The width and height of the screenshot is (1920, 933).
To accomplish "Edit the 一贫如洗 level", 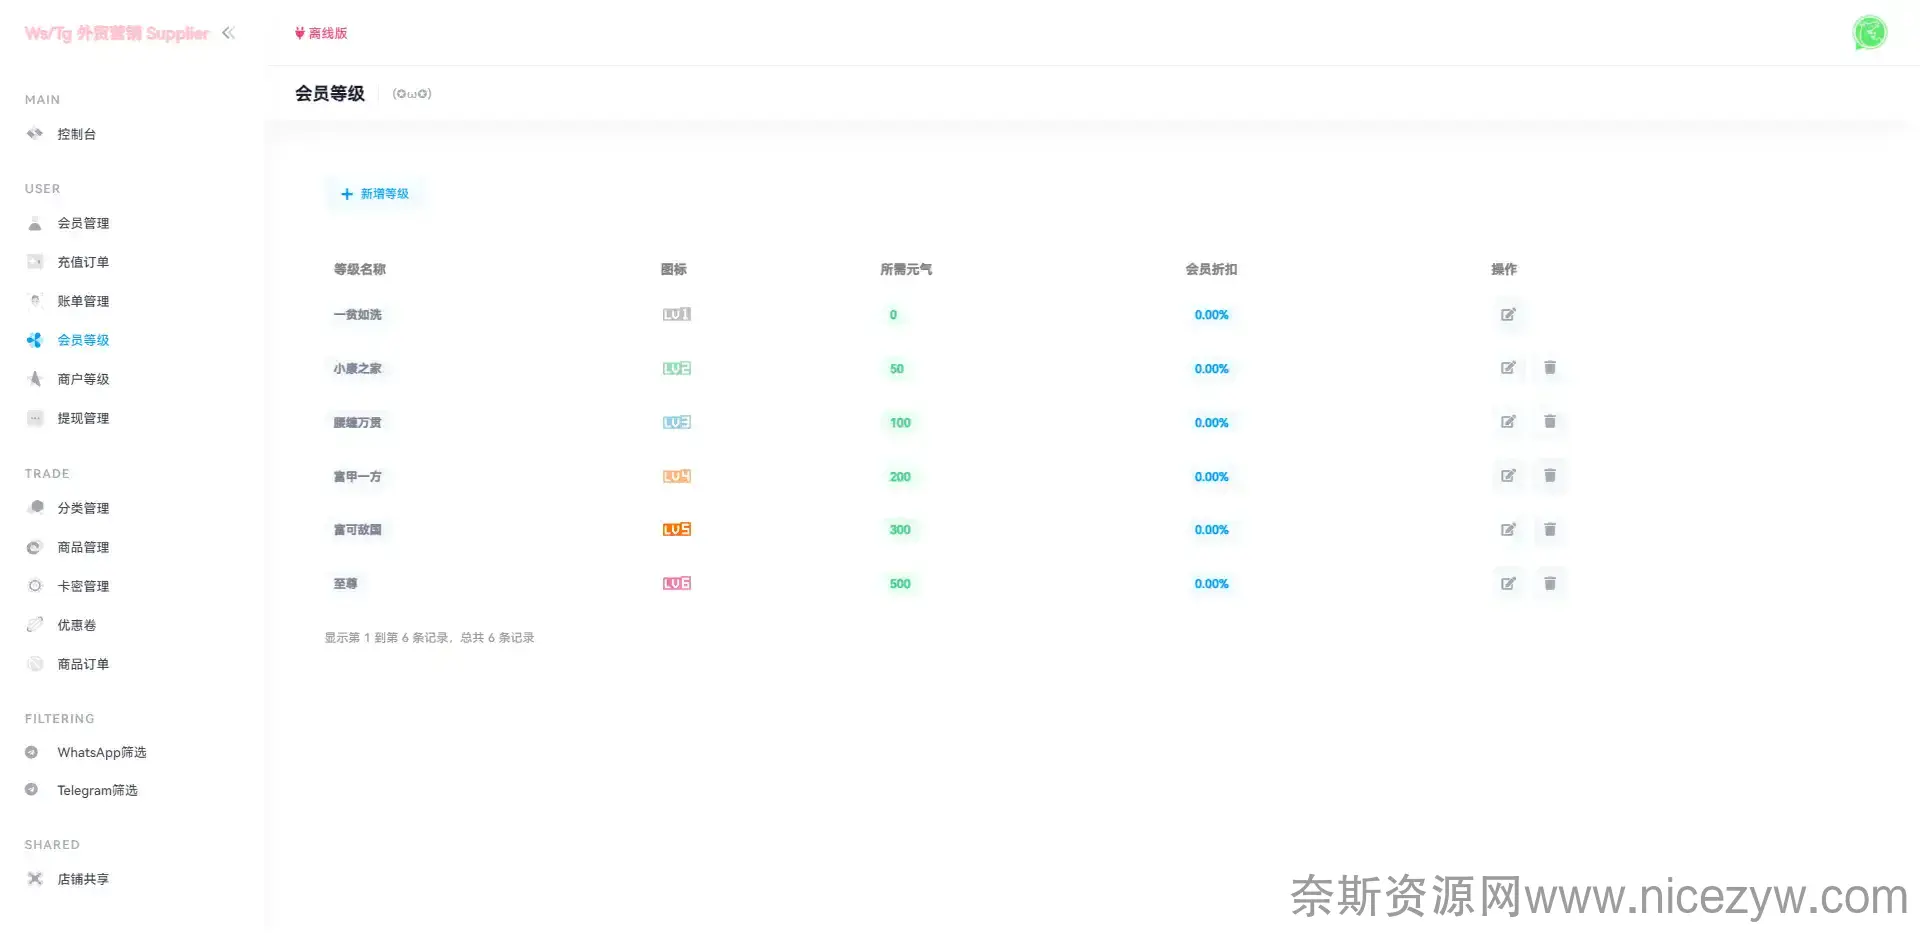I will (1508, 314).
